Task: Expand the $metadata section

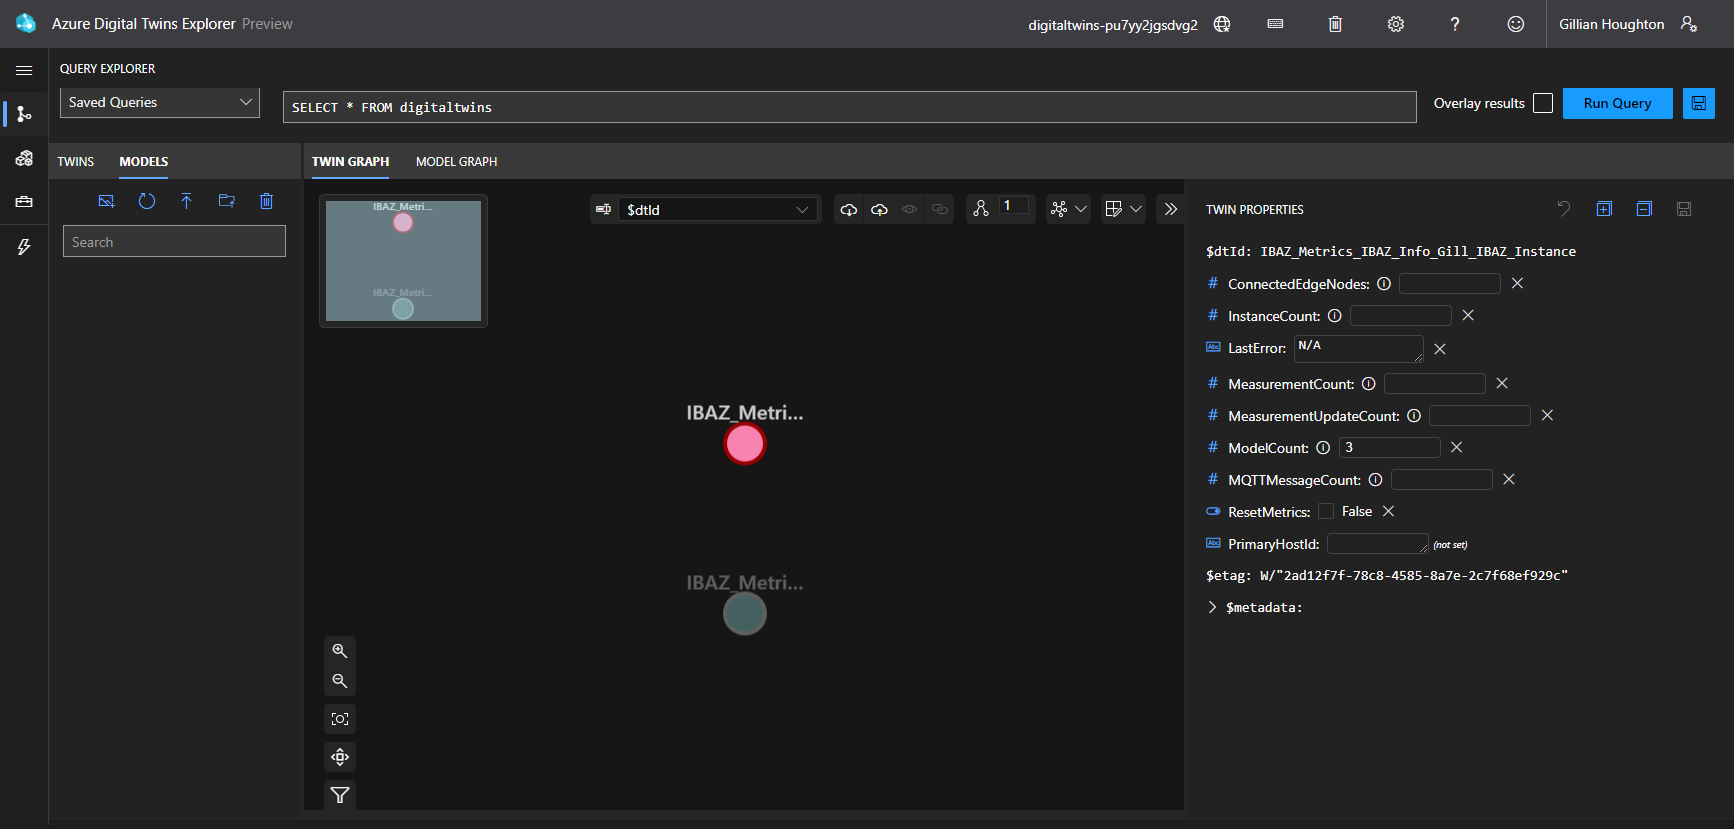Action: click(x=1212, y=607)
